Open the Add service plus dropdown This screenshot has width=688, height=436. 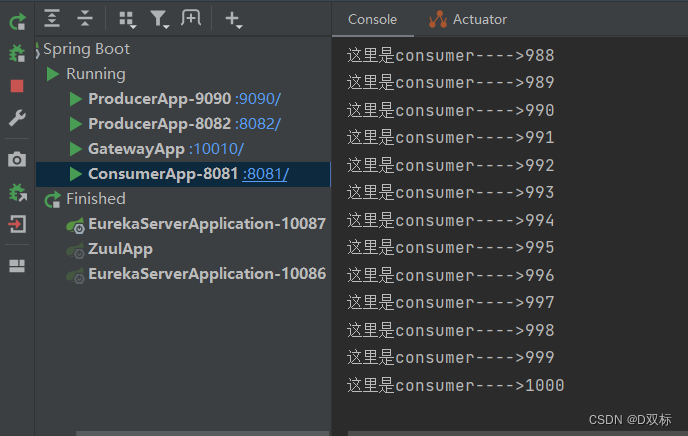(x=233, y=19)
